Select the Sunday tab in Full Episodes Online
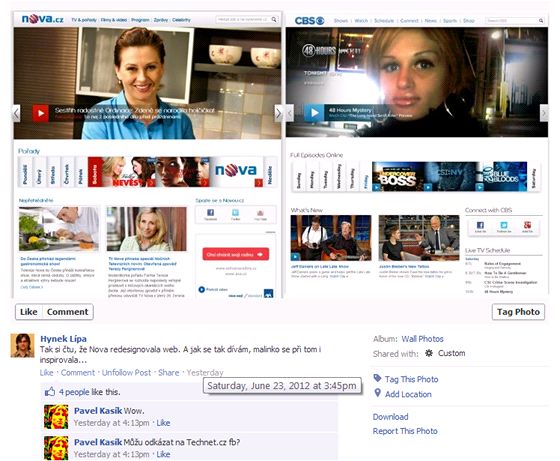The height and width of the screenshot is (461, 560). (x=298, y=176)
